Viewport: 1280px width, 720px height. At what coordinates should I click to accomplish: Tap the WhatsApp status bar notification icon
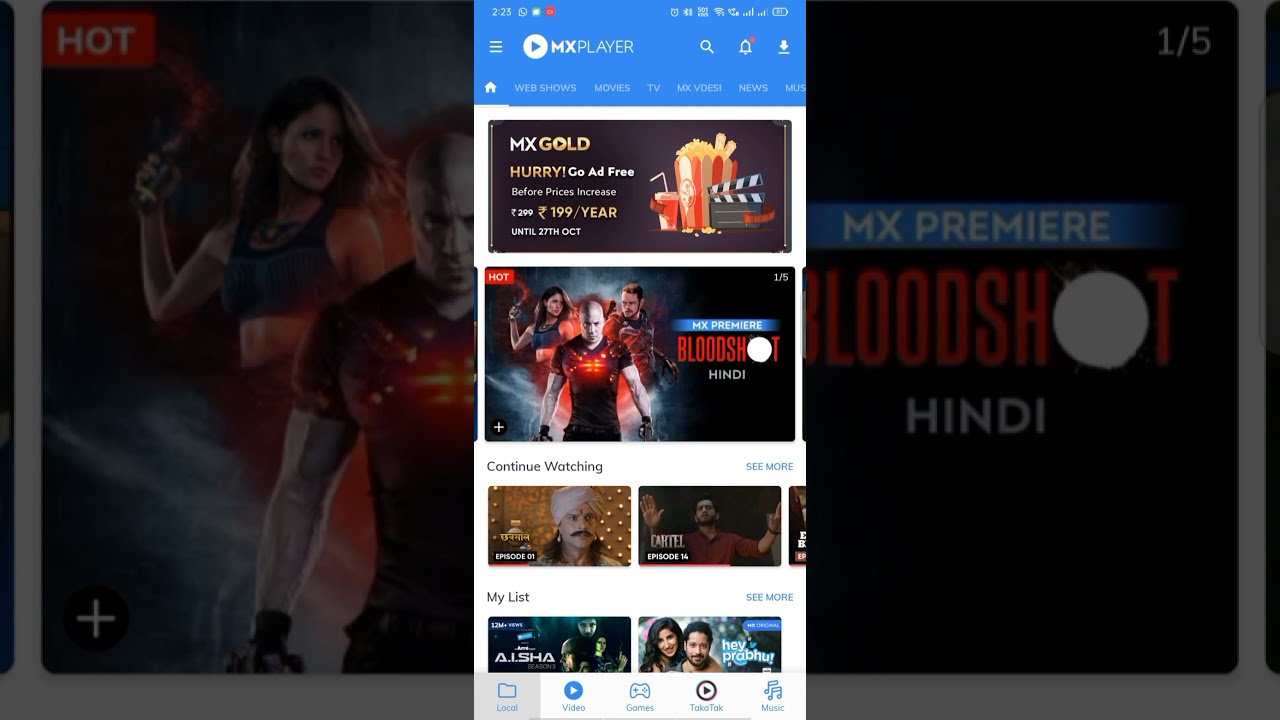(x=522, y=12)
